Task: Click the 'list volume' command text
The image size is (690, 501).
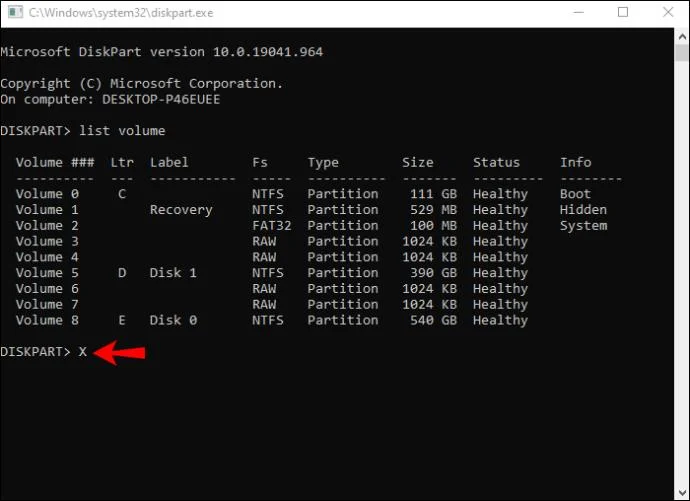Action: [122, 131]
